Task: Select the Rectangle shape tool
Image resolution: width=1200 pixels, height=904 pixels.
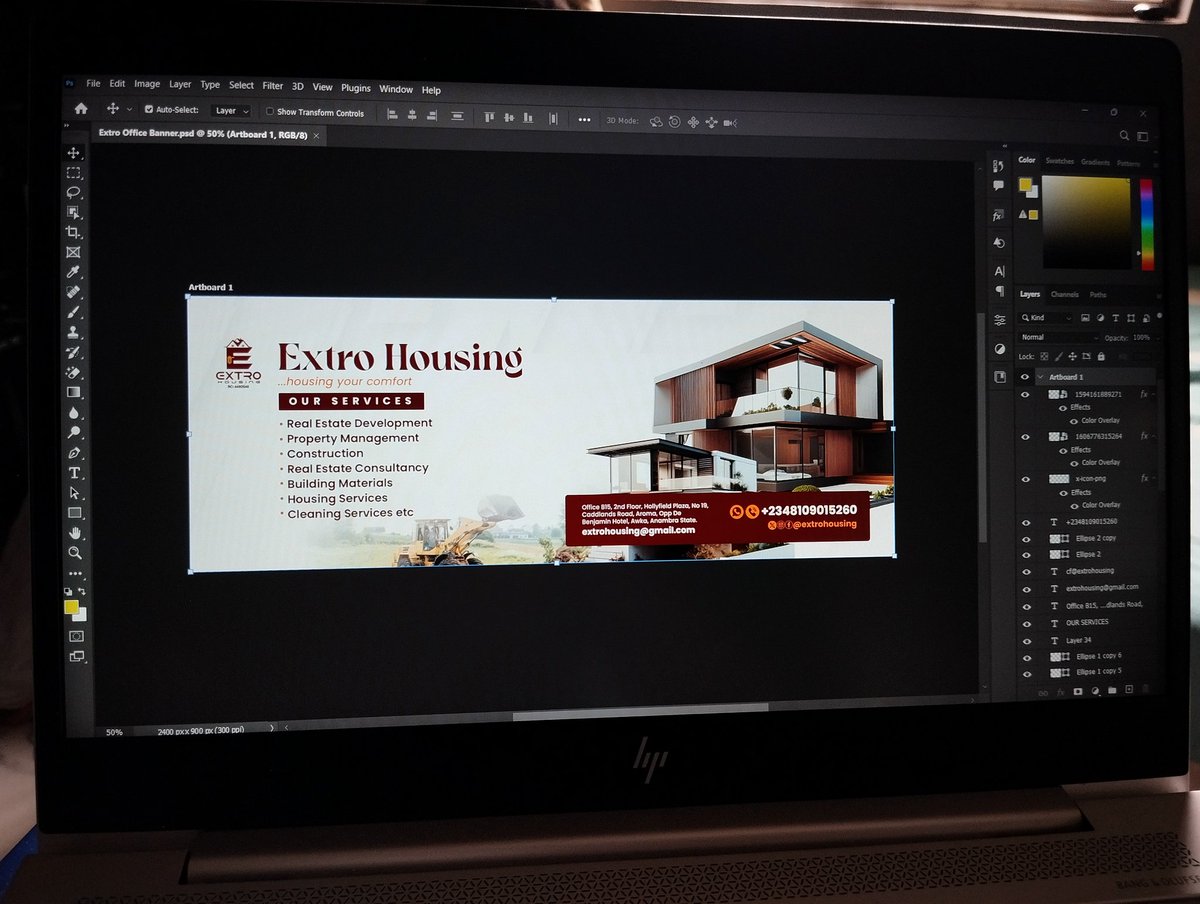Action: pos(74,513)
